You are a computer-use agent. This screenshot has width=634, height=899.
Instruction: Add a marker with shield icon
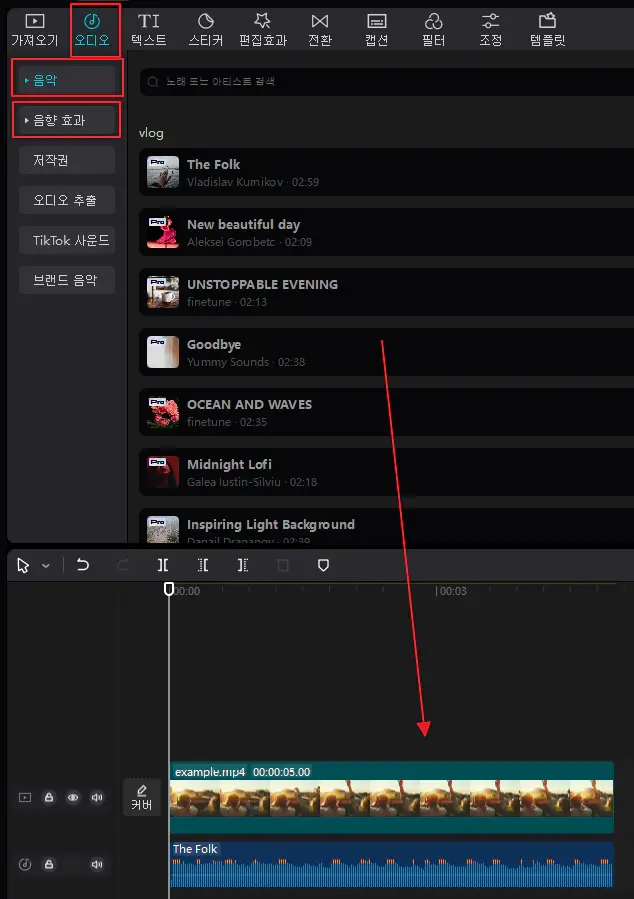(x=323, y=565)
